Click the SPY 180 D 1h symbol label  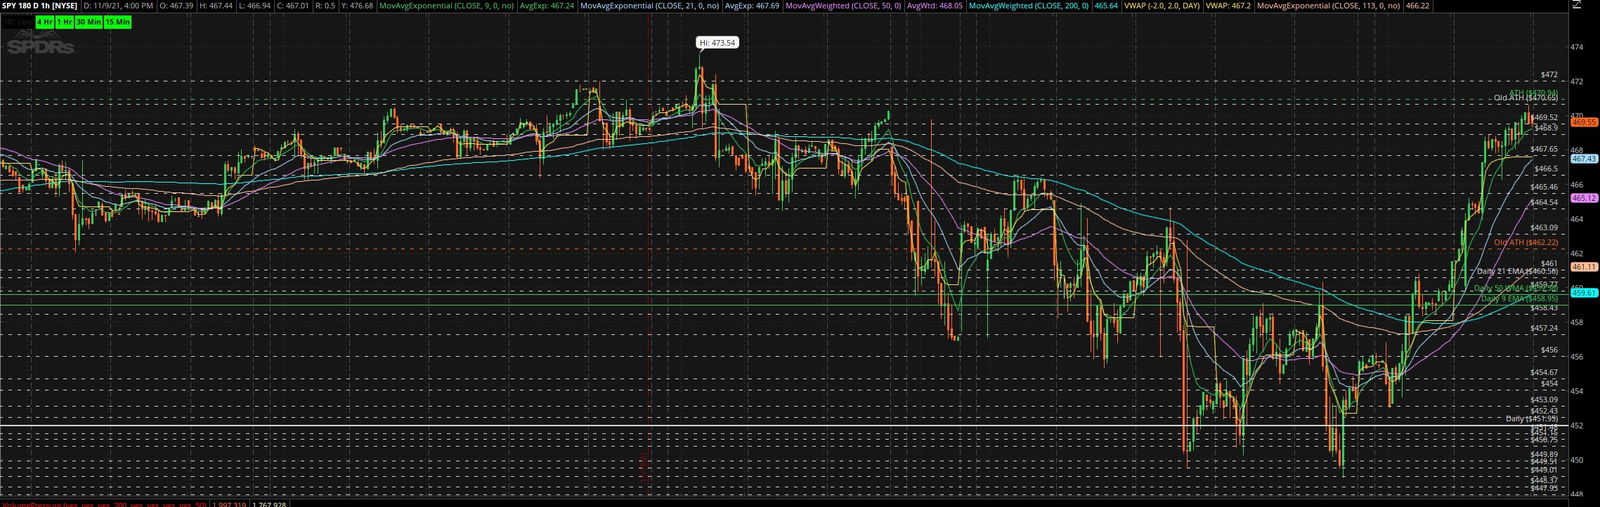pos(40,6)
